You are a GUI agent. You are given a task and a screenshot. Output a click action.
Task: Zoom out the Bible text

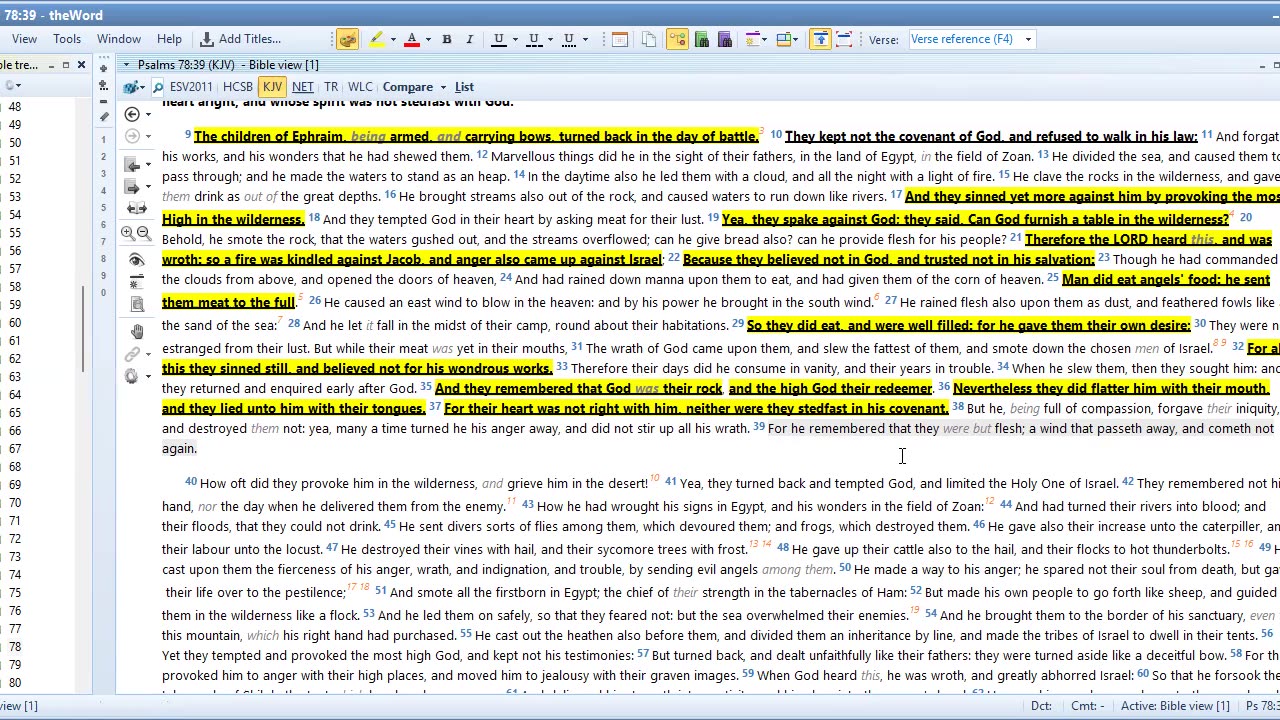[144, 233]
